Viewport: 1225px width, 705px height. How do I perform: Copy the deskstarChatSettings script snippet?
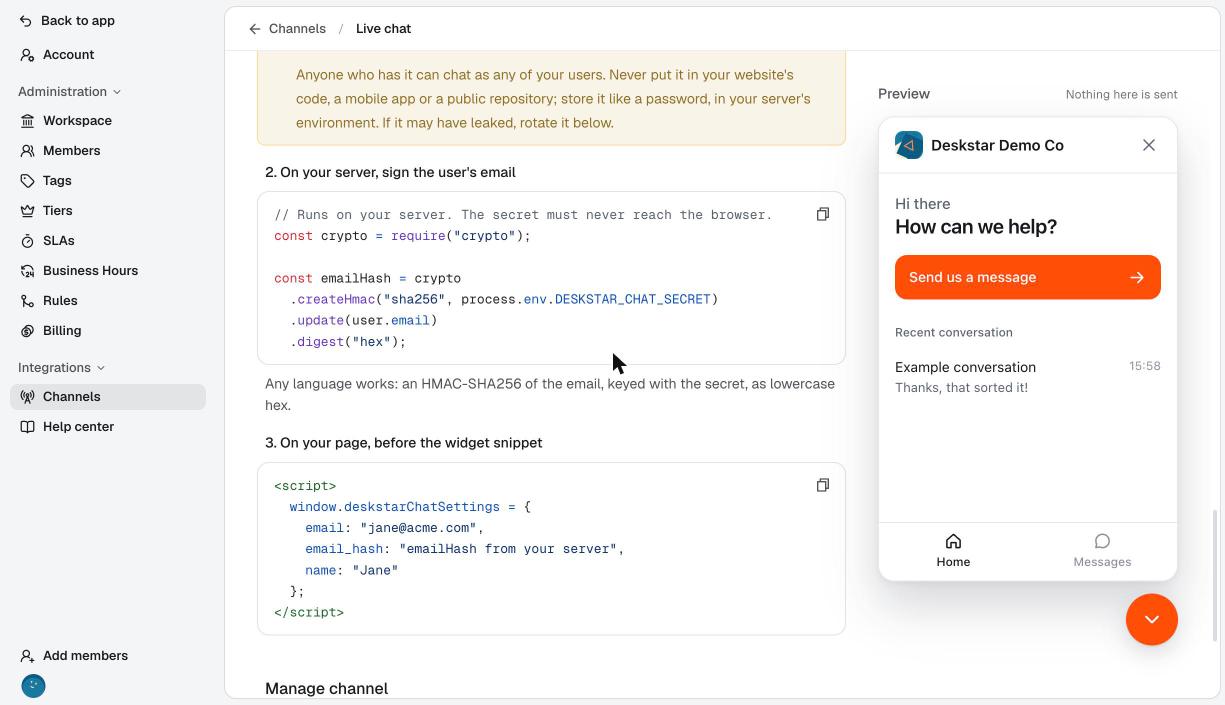tap(823, 485)
